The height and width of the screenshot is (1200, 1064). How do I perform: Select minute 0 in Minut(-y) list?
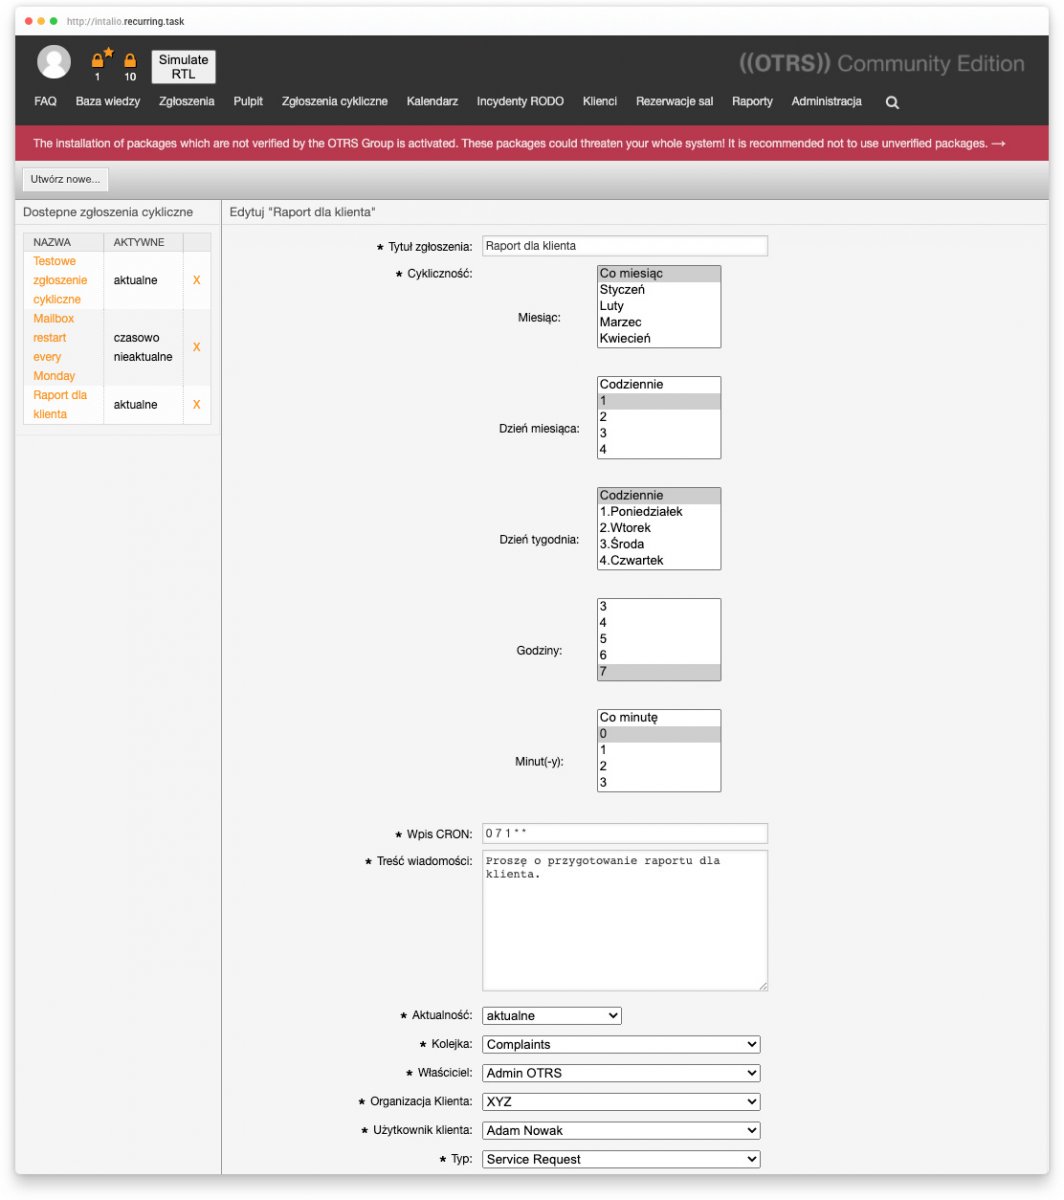[x=659, y=734]
